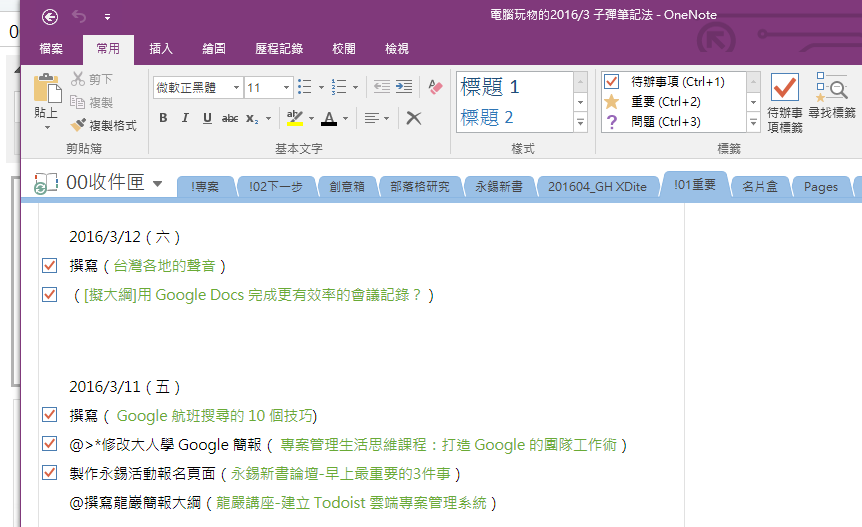862x527 pixels.
Task: Expand 00收件匣 notebook dropdown
Action: tap(157, 184)
